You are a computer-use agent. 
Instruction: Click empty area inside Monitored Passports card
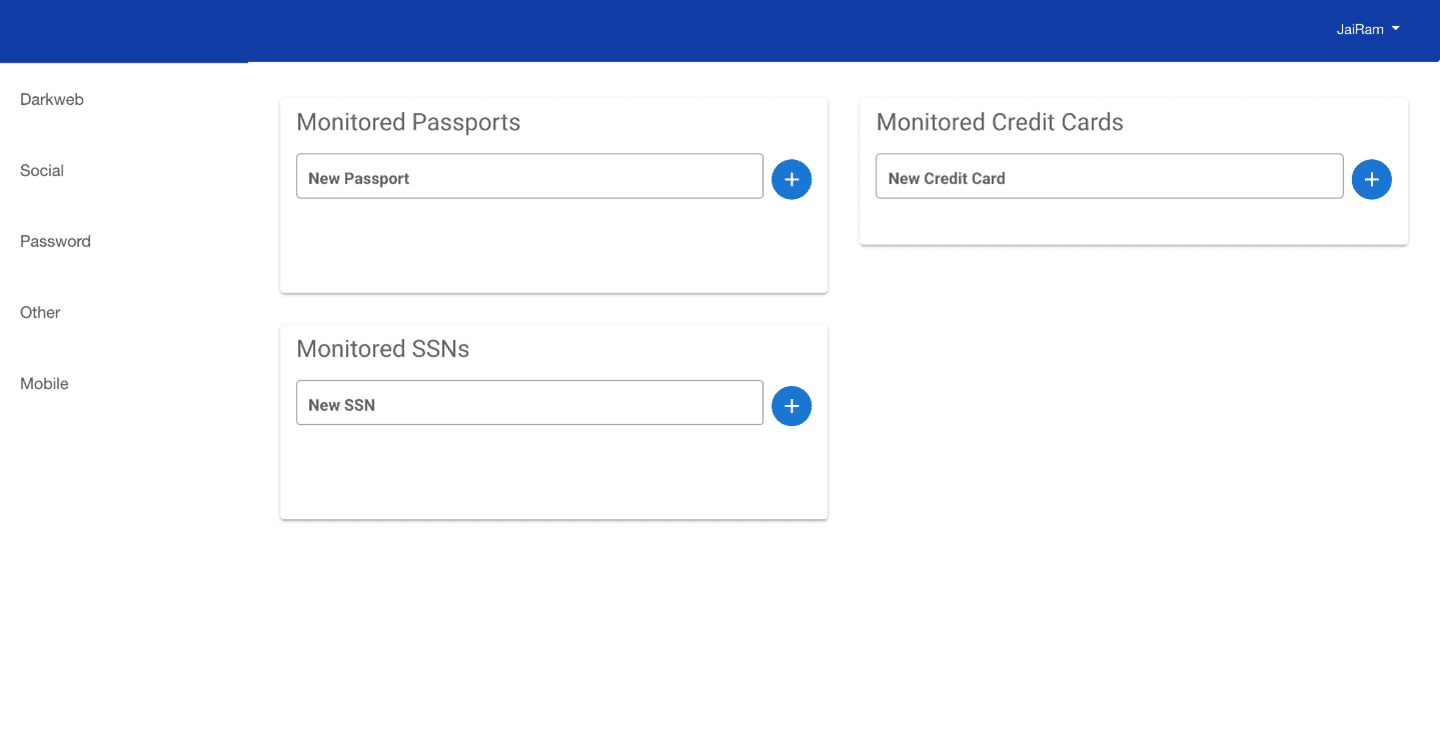point(554,247)
